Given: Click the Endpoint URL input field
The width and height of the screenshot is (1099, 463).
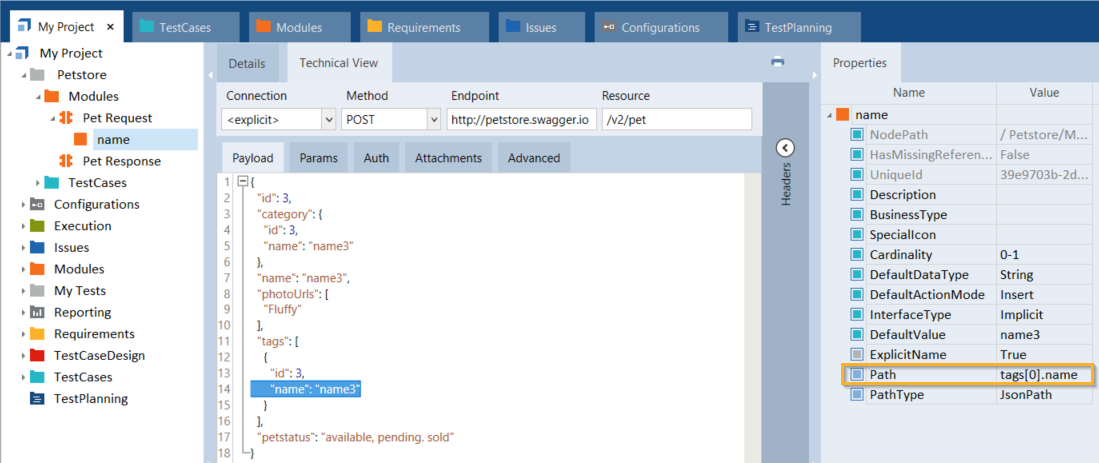Looking at the screenshot, I should pyautogui.click(x=520, y=120).
